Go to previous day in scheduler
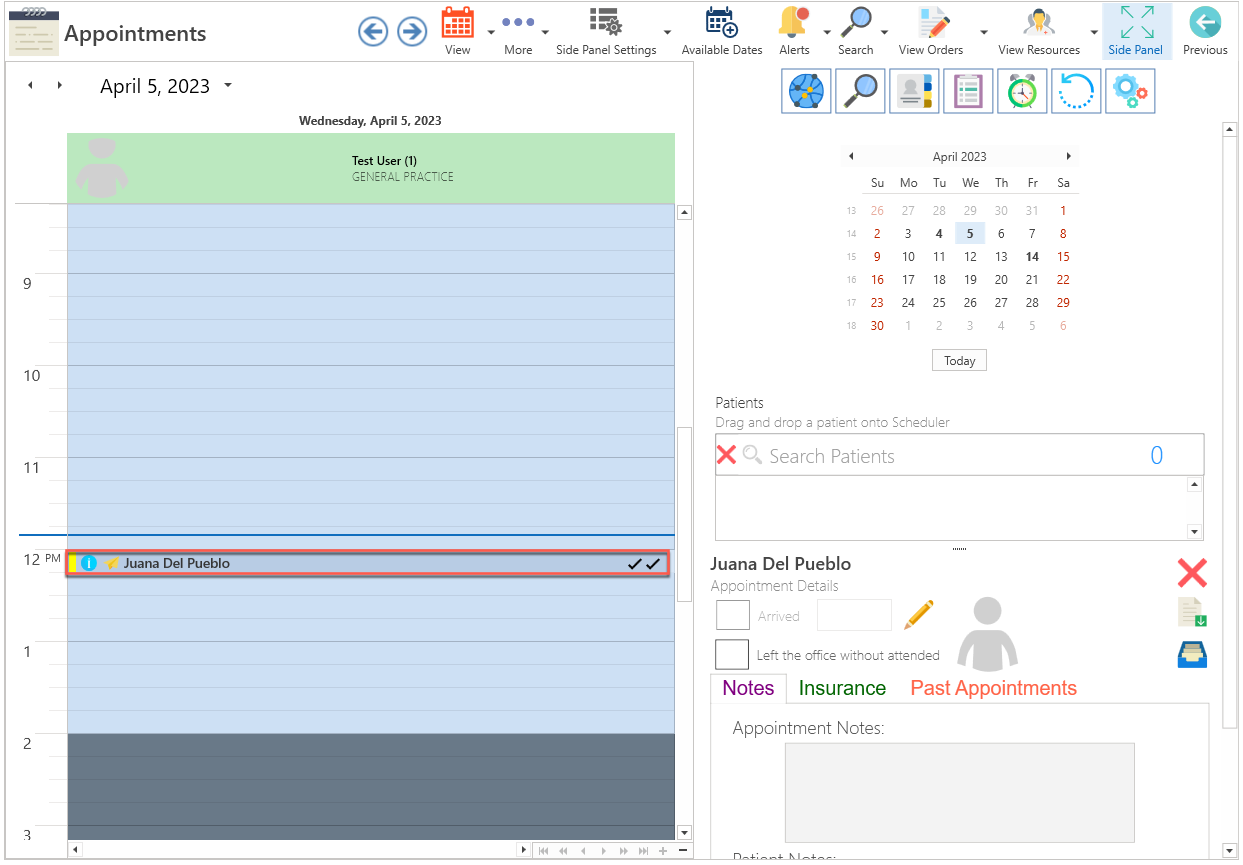 point(30,86)
